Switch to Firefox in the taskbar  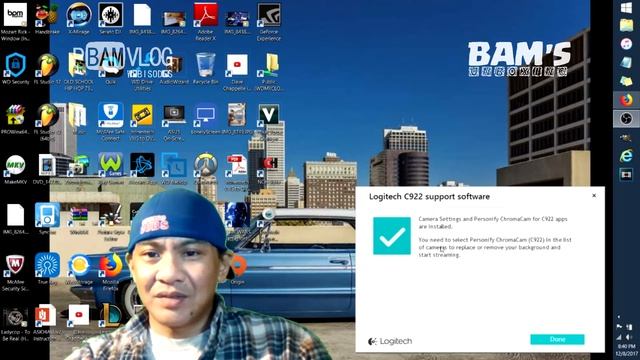click(626, 100)
